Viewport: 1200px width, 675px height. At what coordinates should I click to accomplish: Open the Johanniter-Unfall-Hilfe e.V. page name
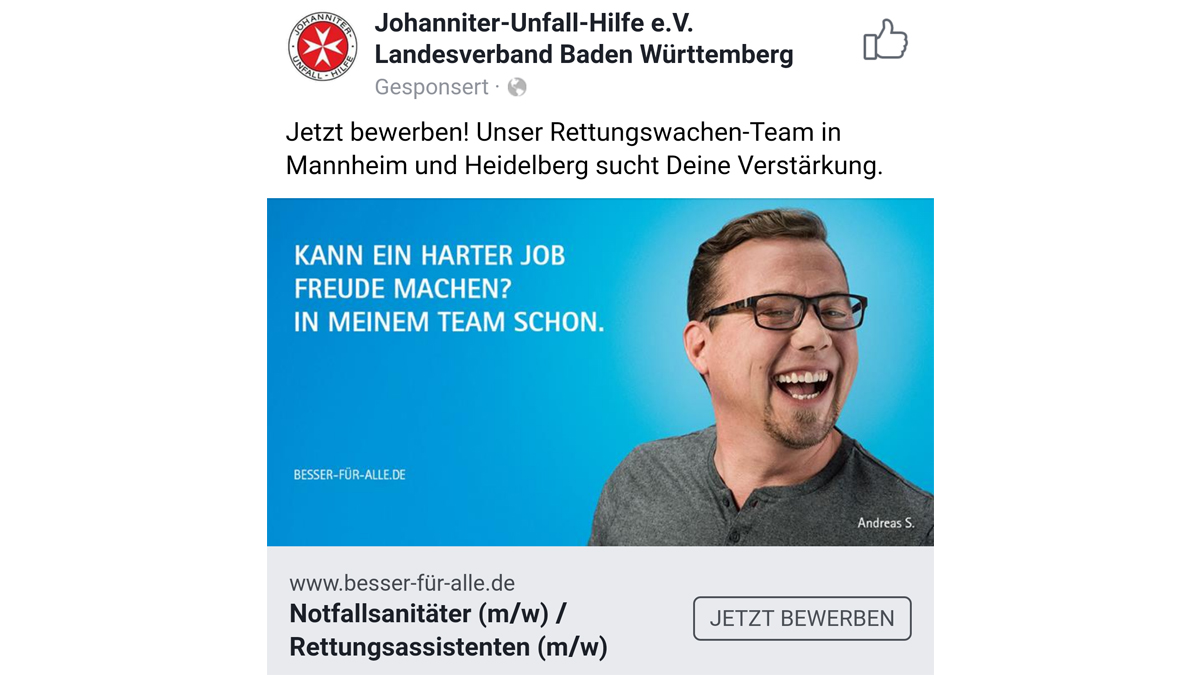534,22
